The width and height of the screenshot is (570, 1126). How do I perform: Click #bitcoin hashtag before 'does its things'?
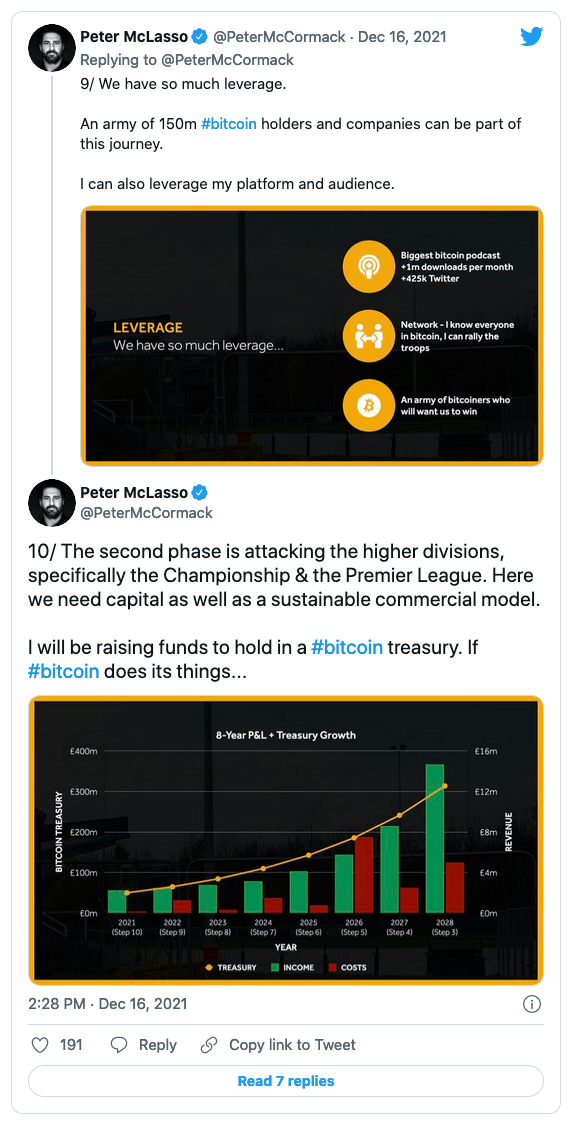point(64,674)
